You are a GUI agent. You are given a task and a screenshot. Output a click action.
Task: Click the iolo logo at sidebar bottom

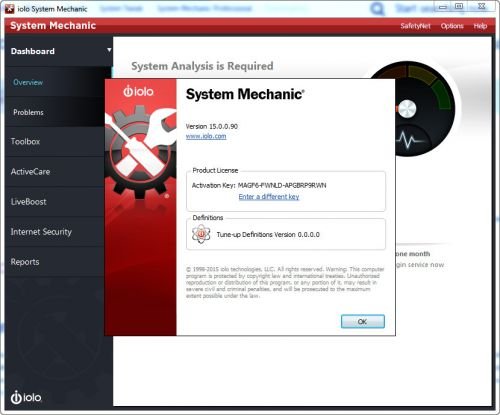[x=26, y=397]
